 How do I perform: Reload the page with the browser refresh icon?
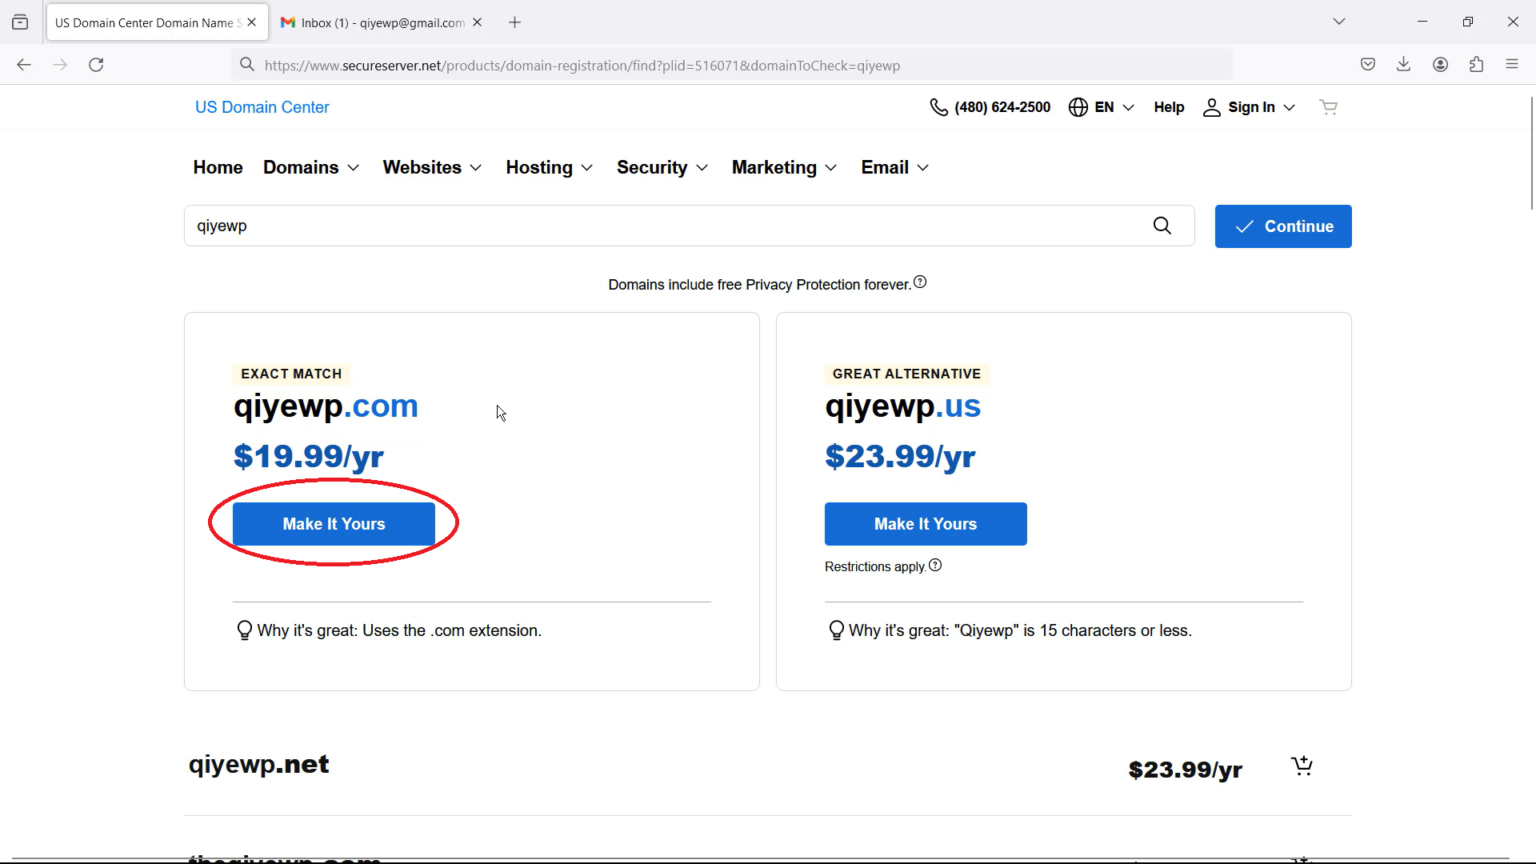[x=96, y=65]
